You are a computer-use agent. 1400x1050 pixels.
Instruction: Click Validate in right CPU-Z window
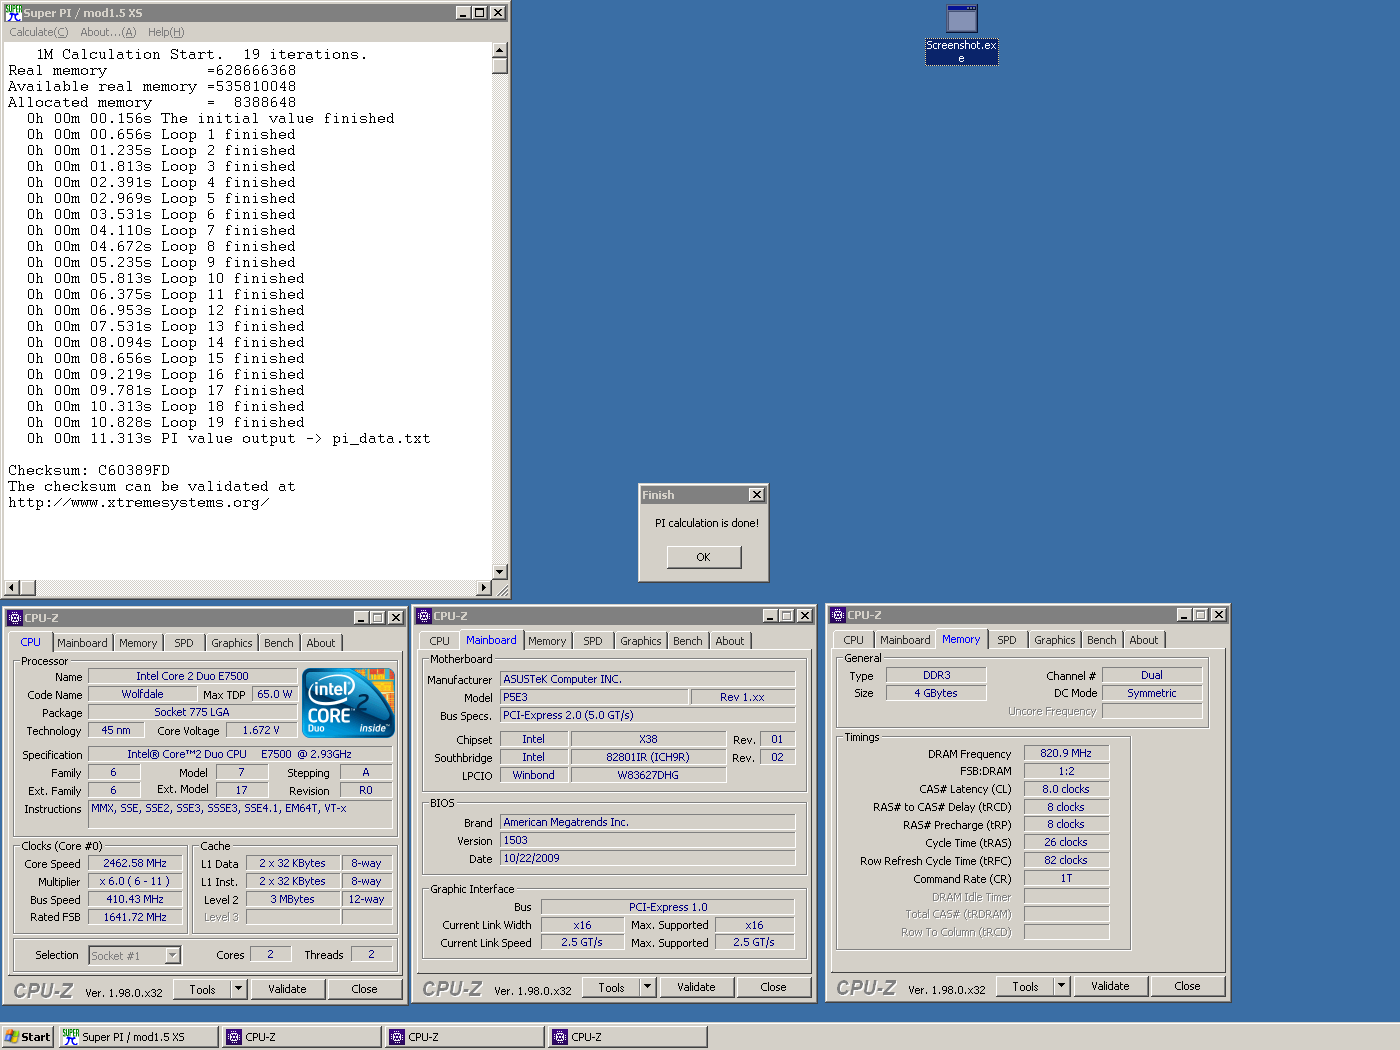point(1110,986)
